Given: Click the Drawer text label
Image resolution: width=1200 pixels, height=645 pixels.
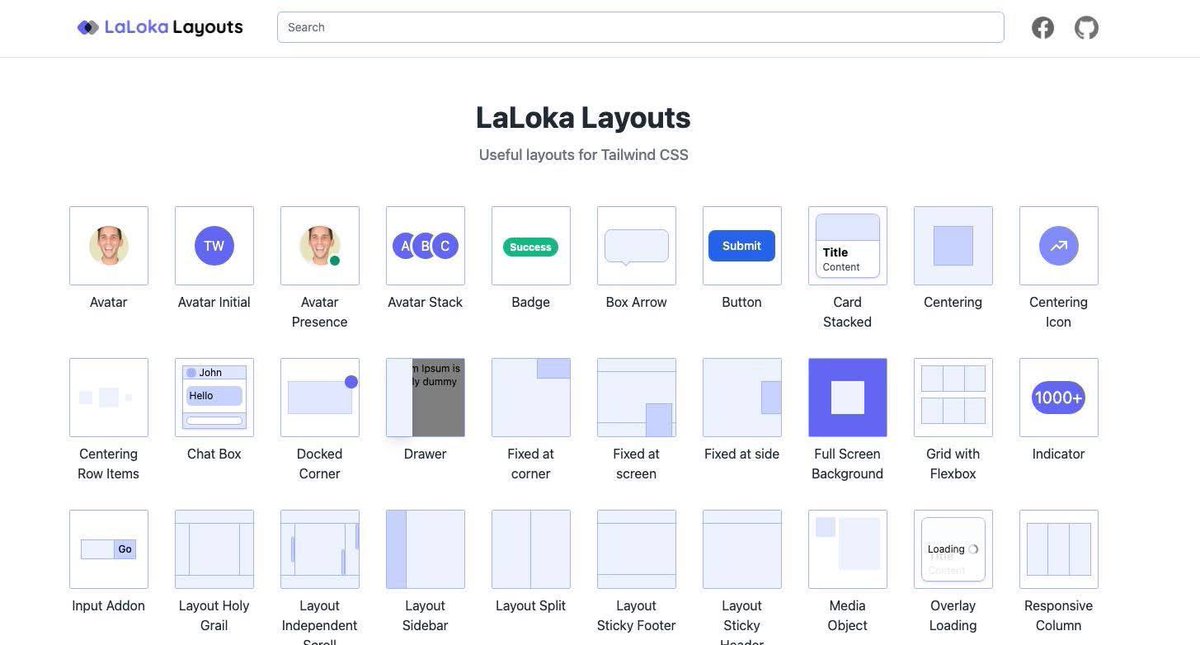Looking at the screenshot, I should pyautogui.click(x=425, y=454).
